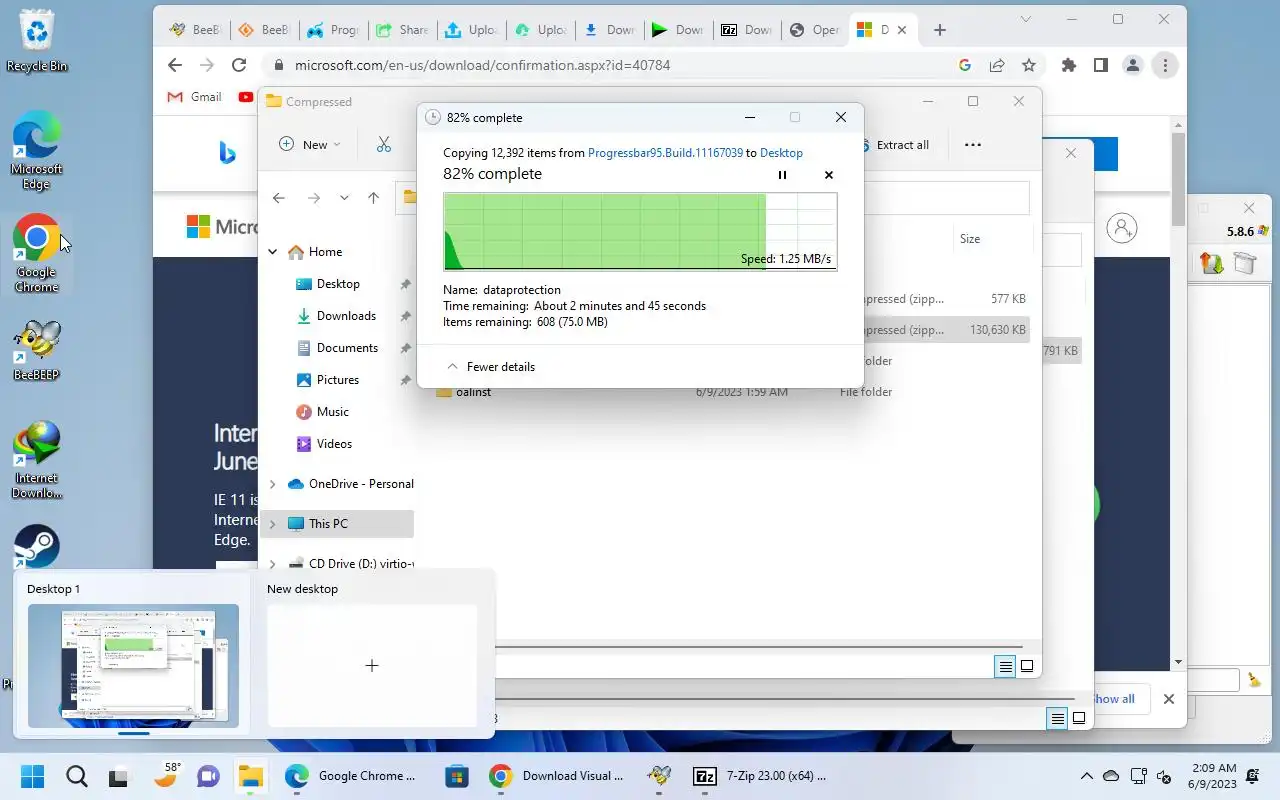The image size is (1280, 800).
Task: Unpin Downloads from Quick access
Action: 405,316
